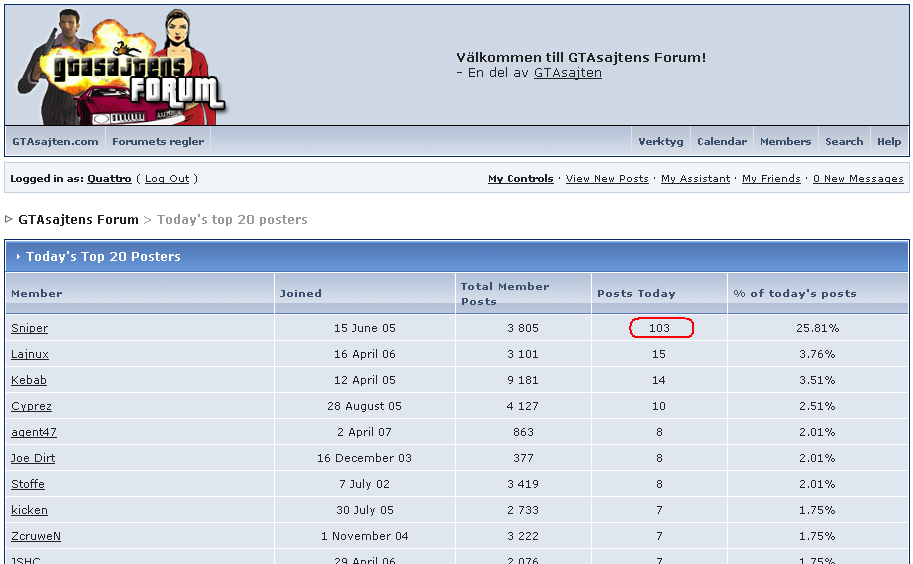Click total posts value 377

pos(523,458)
